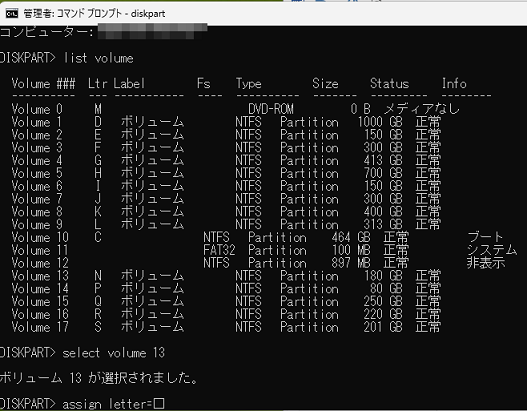The width and height of the screenshot is (527, 411).
Task: Click the 'Status' column header
Action: tap(389, 83)
